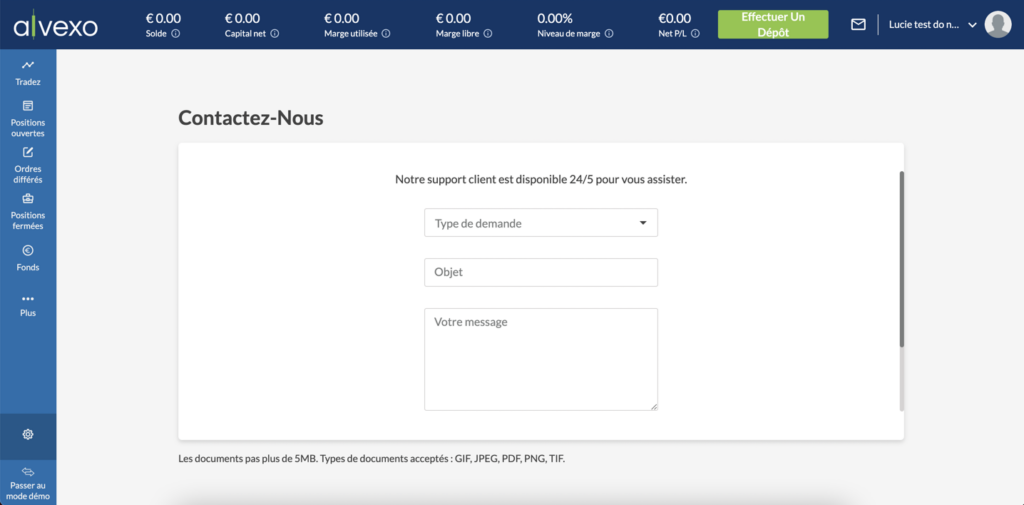Click the alvexo logo
The height and width of the screenshot is (505, 1024).
tap(56, 25)
